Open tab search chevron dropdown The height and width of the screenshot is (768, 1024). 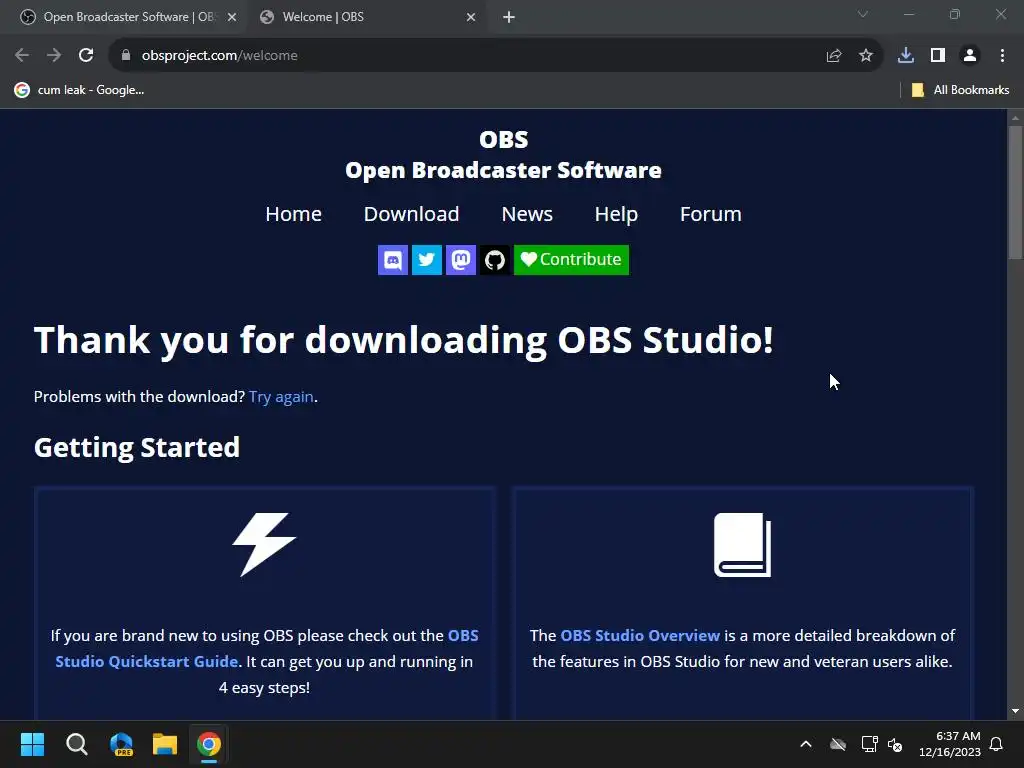click(863, 14)
